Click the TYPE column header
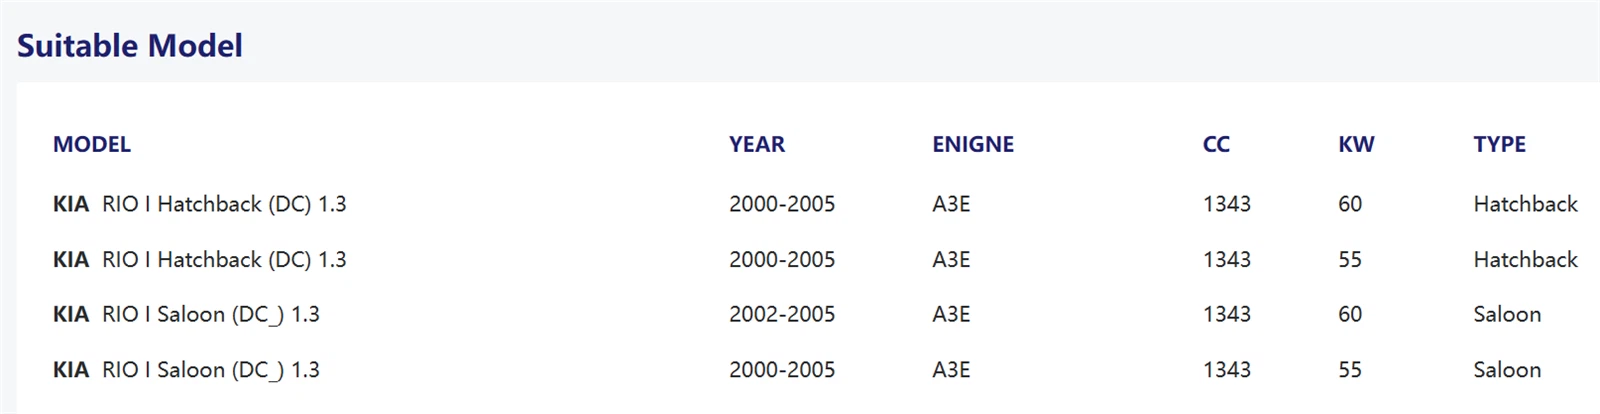The image size is (1600, 414). coord(1499,144)
